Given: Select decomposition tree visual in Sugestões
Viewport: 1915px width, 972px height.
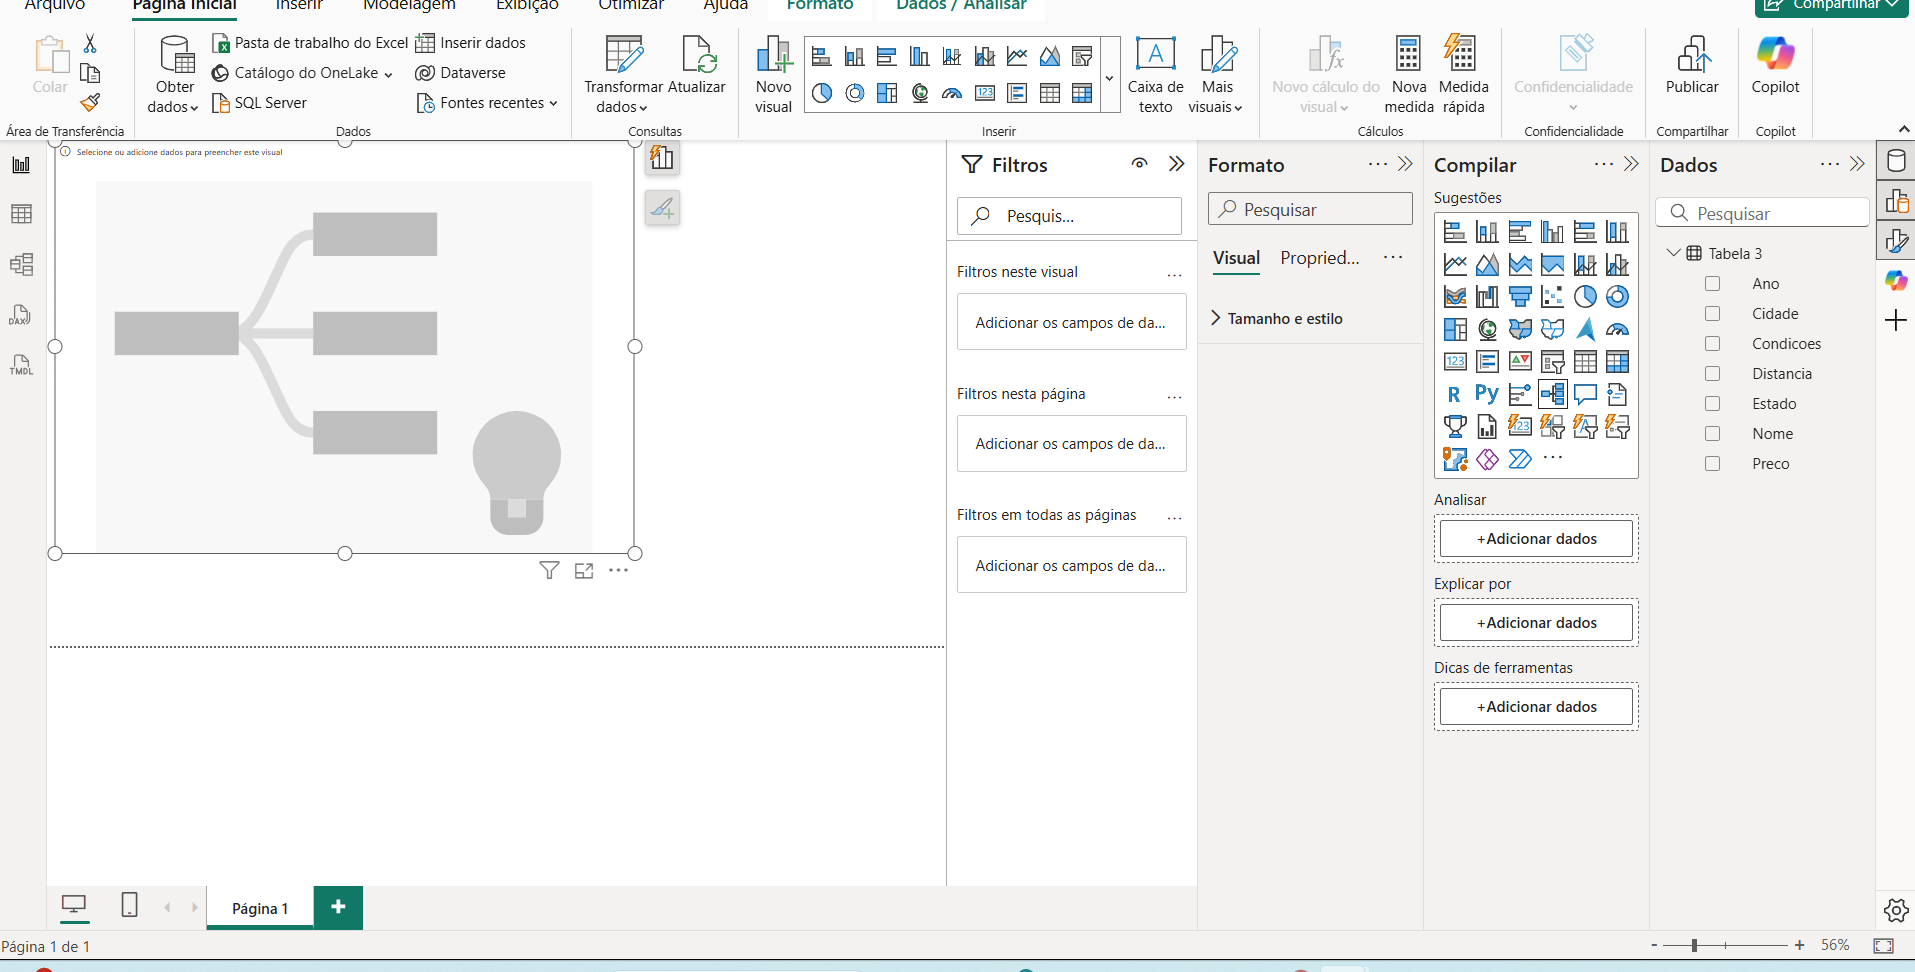Looking at the screenshot, I should pos(1552,394).
